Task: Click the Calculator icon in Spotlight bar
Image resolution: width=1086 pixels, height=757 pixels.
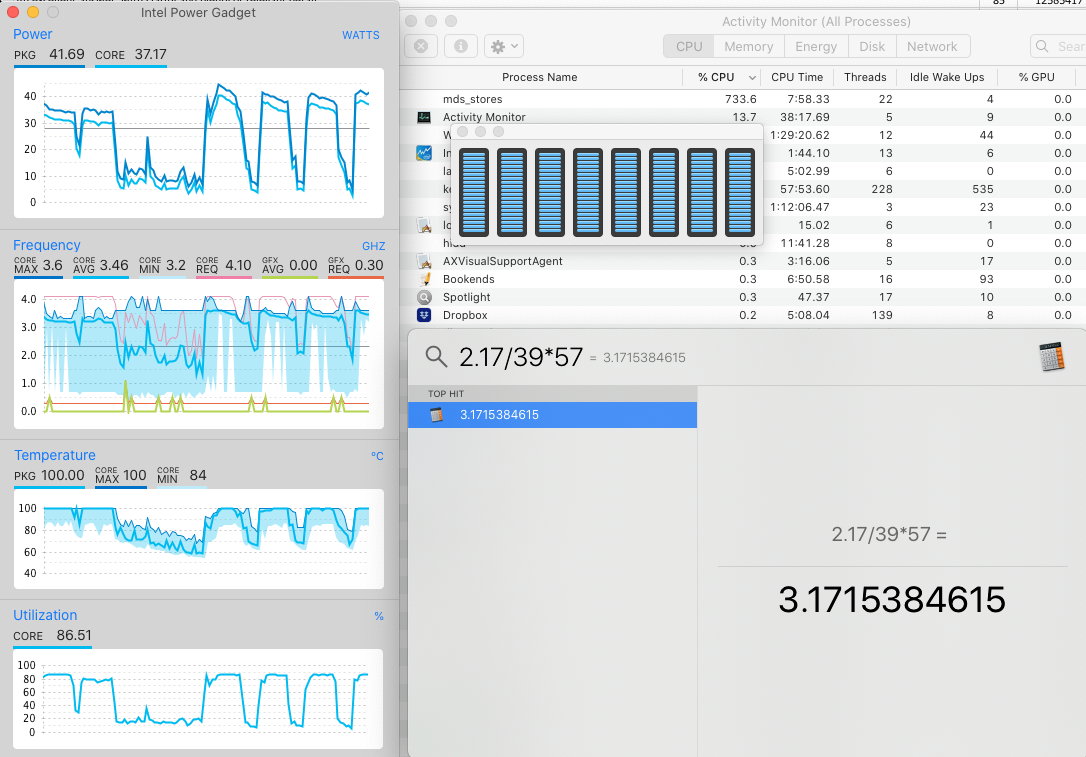Action: click(x=1051, y=357)
